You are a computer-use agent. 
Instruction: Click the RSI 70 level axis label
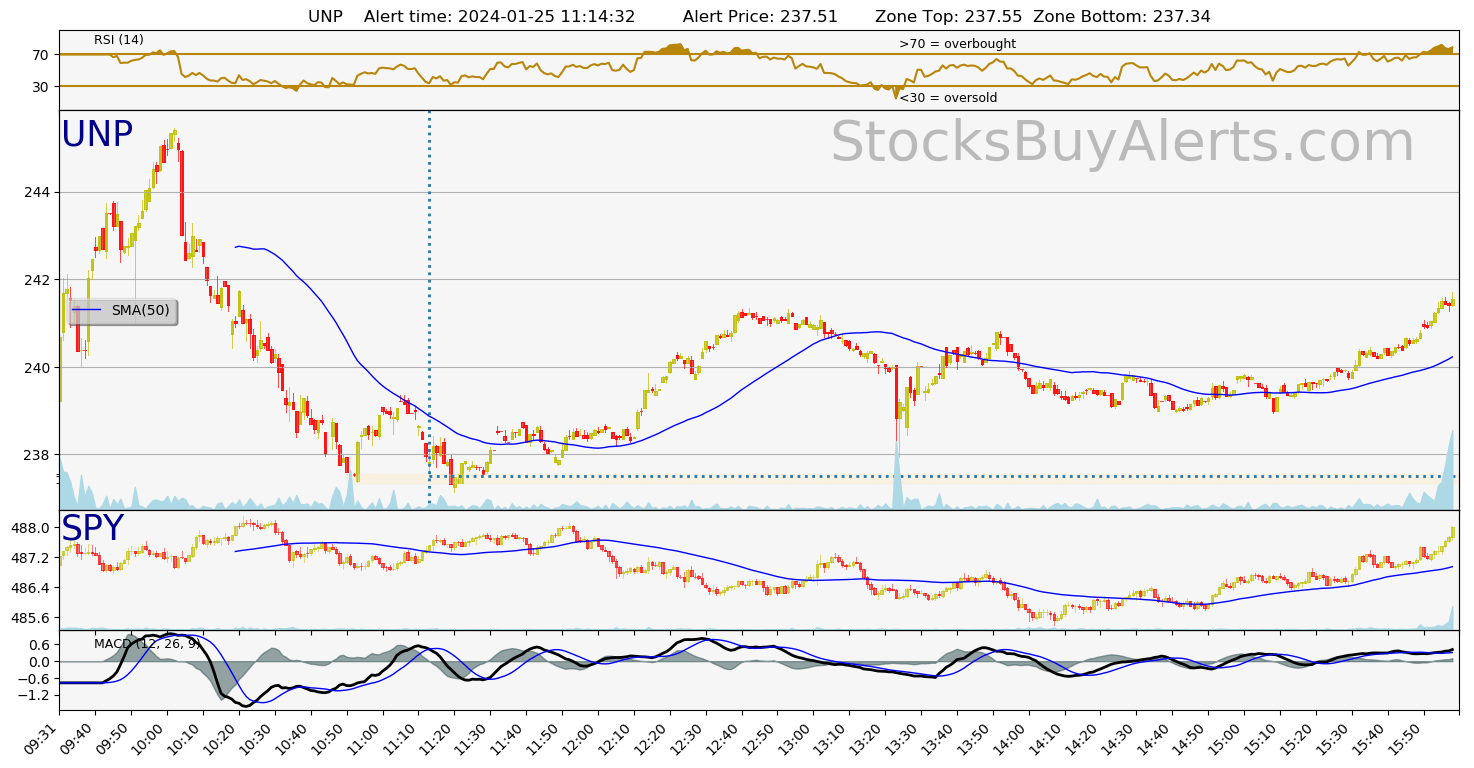pyautogui.click(x=40, y=55)
